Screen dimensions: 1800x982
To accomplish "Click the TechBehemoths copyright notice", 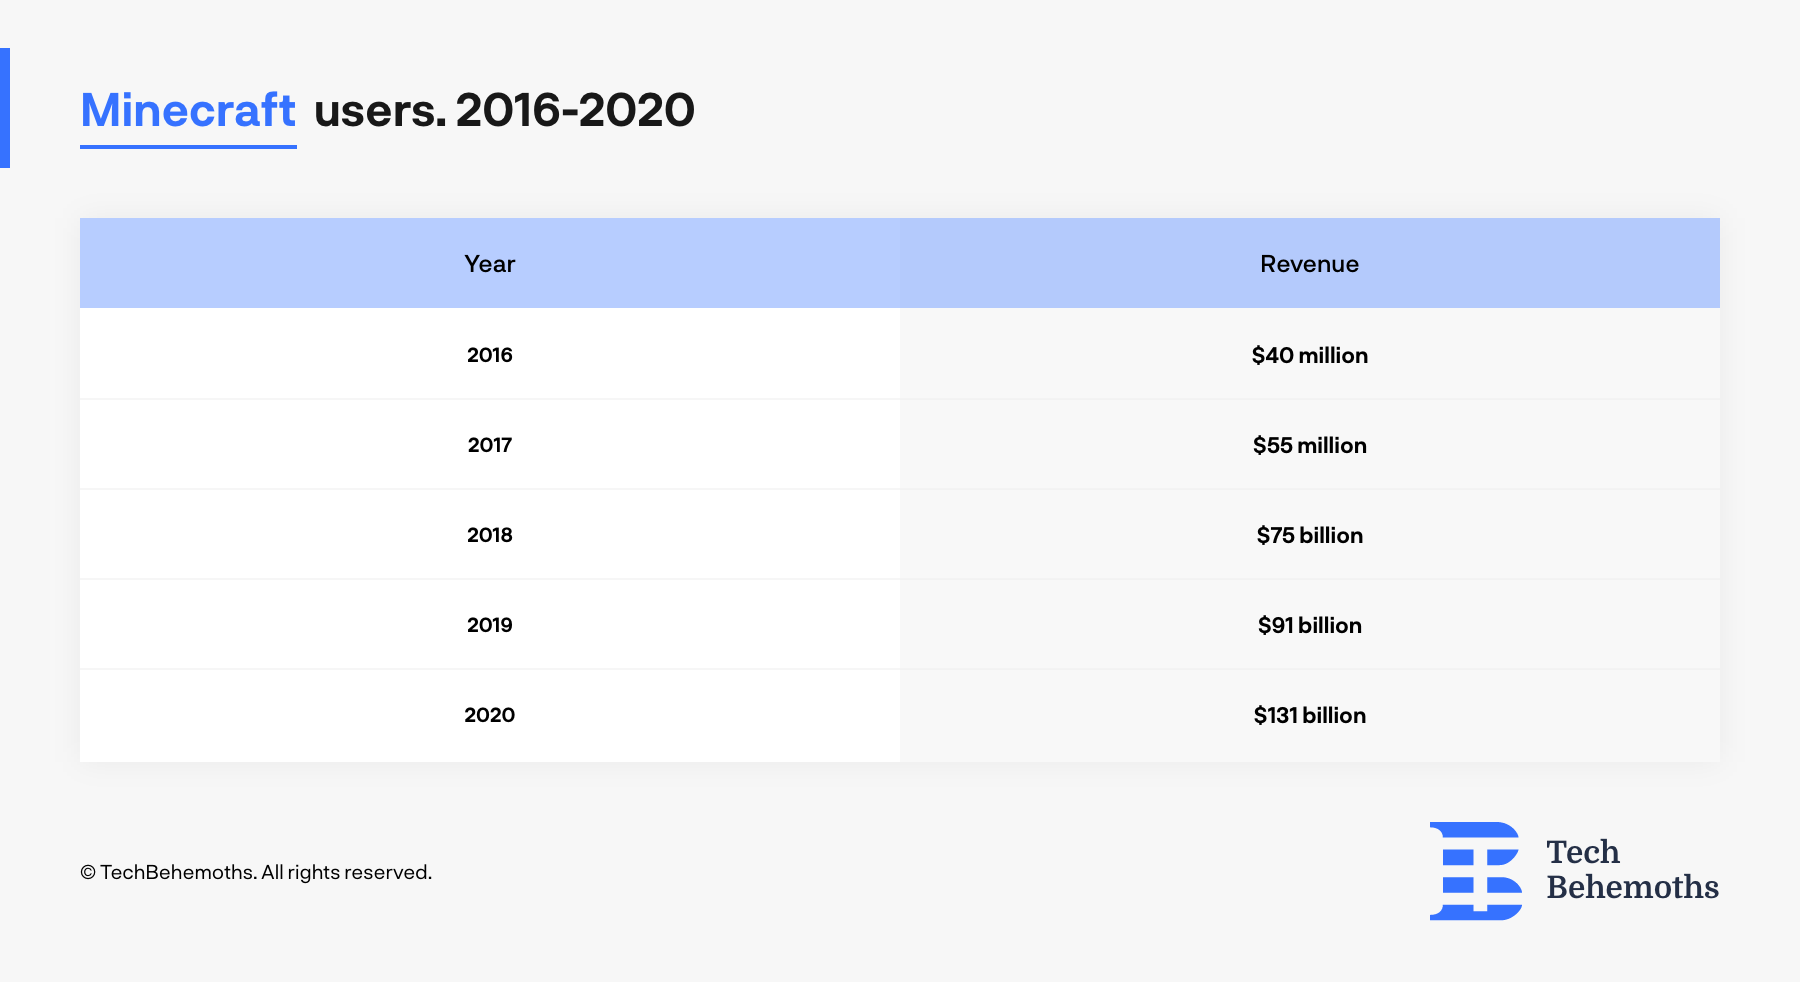I will (256, 872).
